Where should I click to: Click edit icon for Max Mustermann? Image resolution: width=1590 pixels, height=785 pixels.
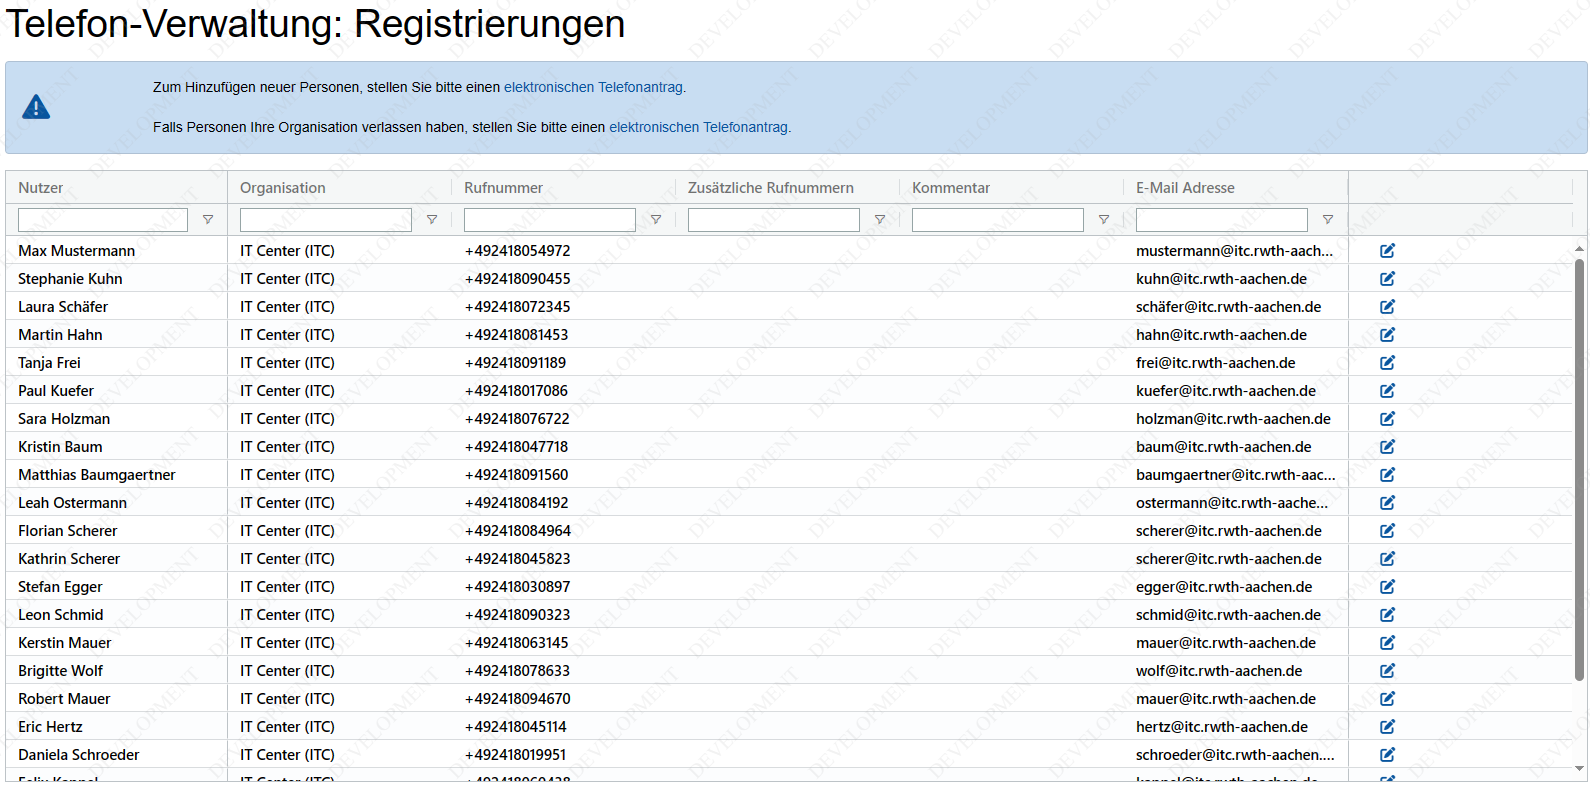click(x=1387, y=251)
